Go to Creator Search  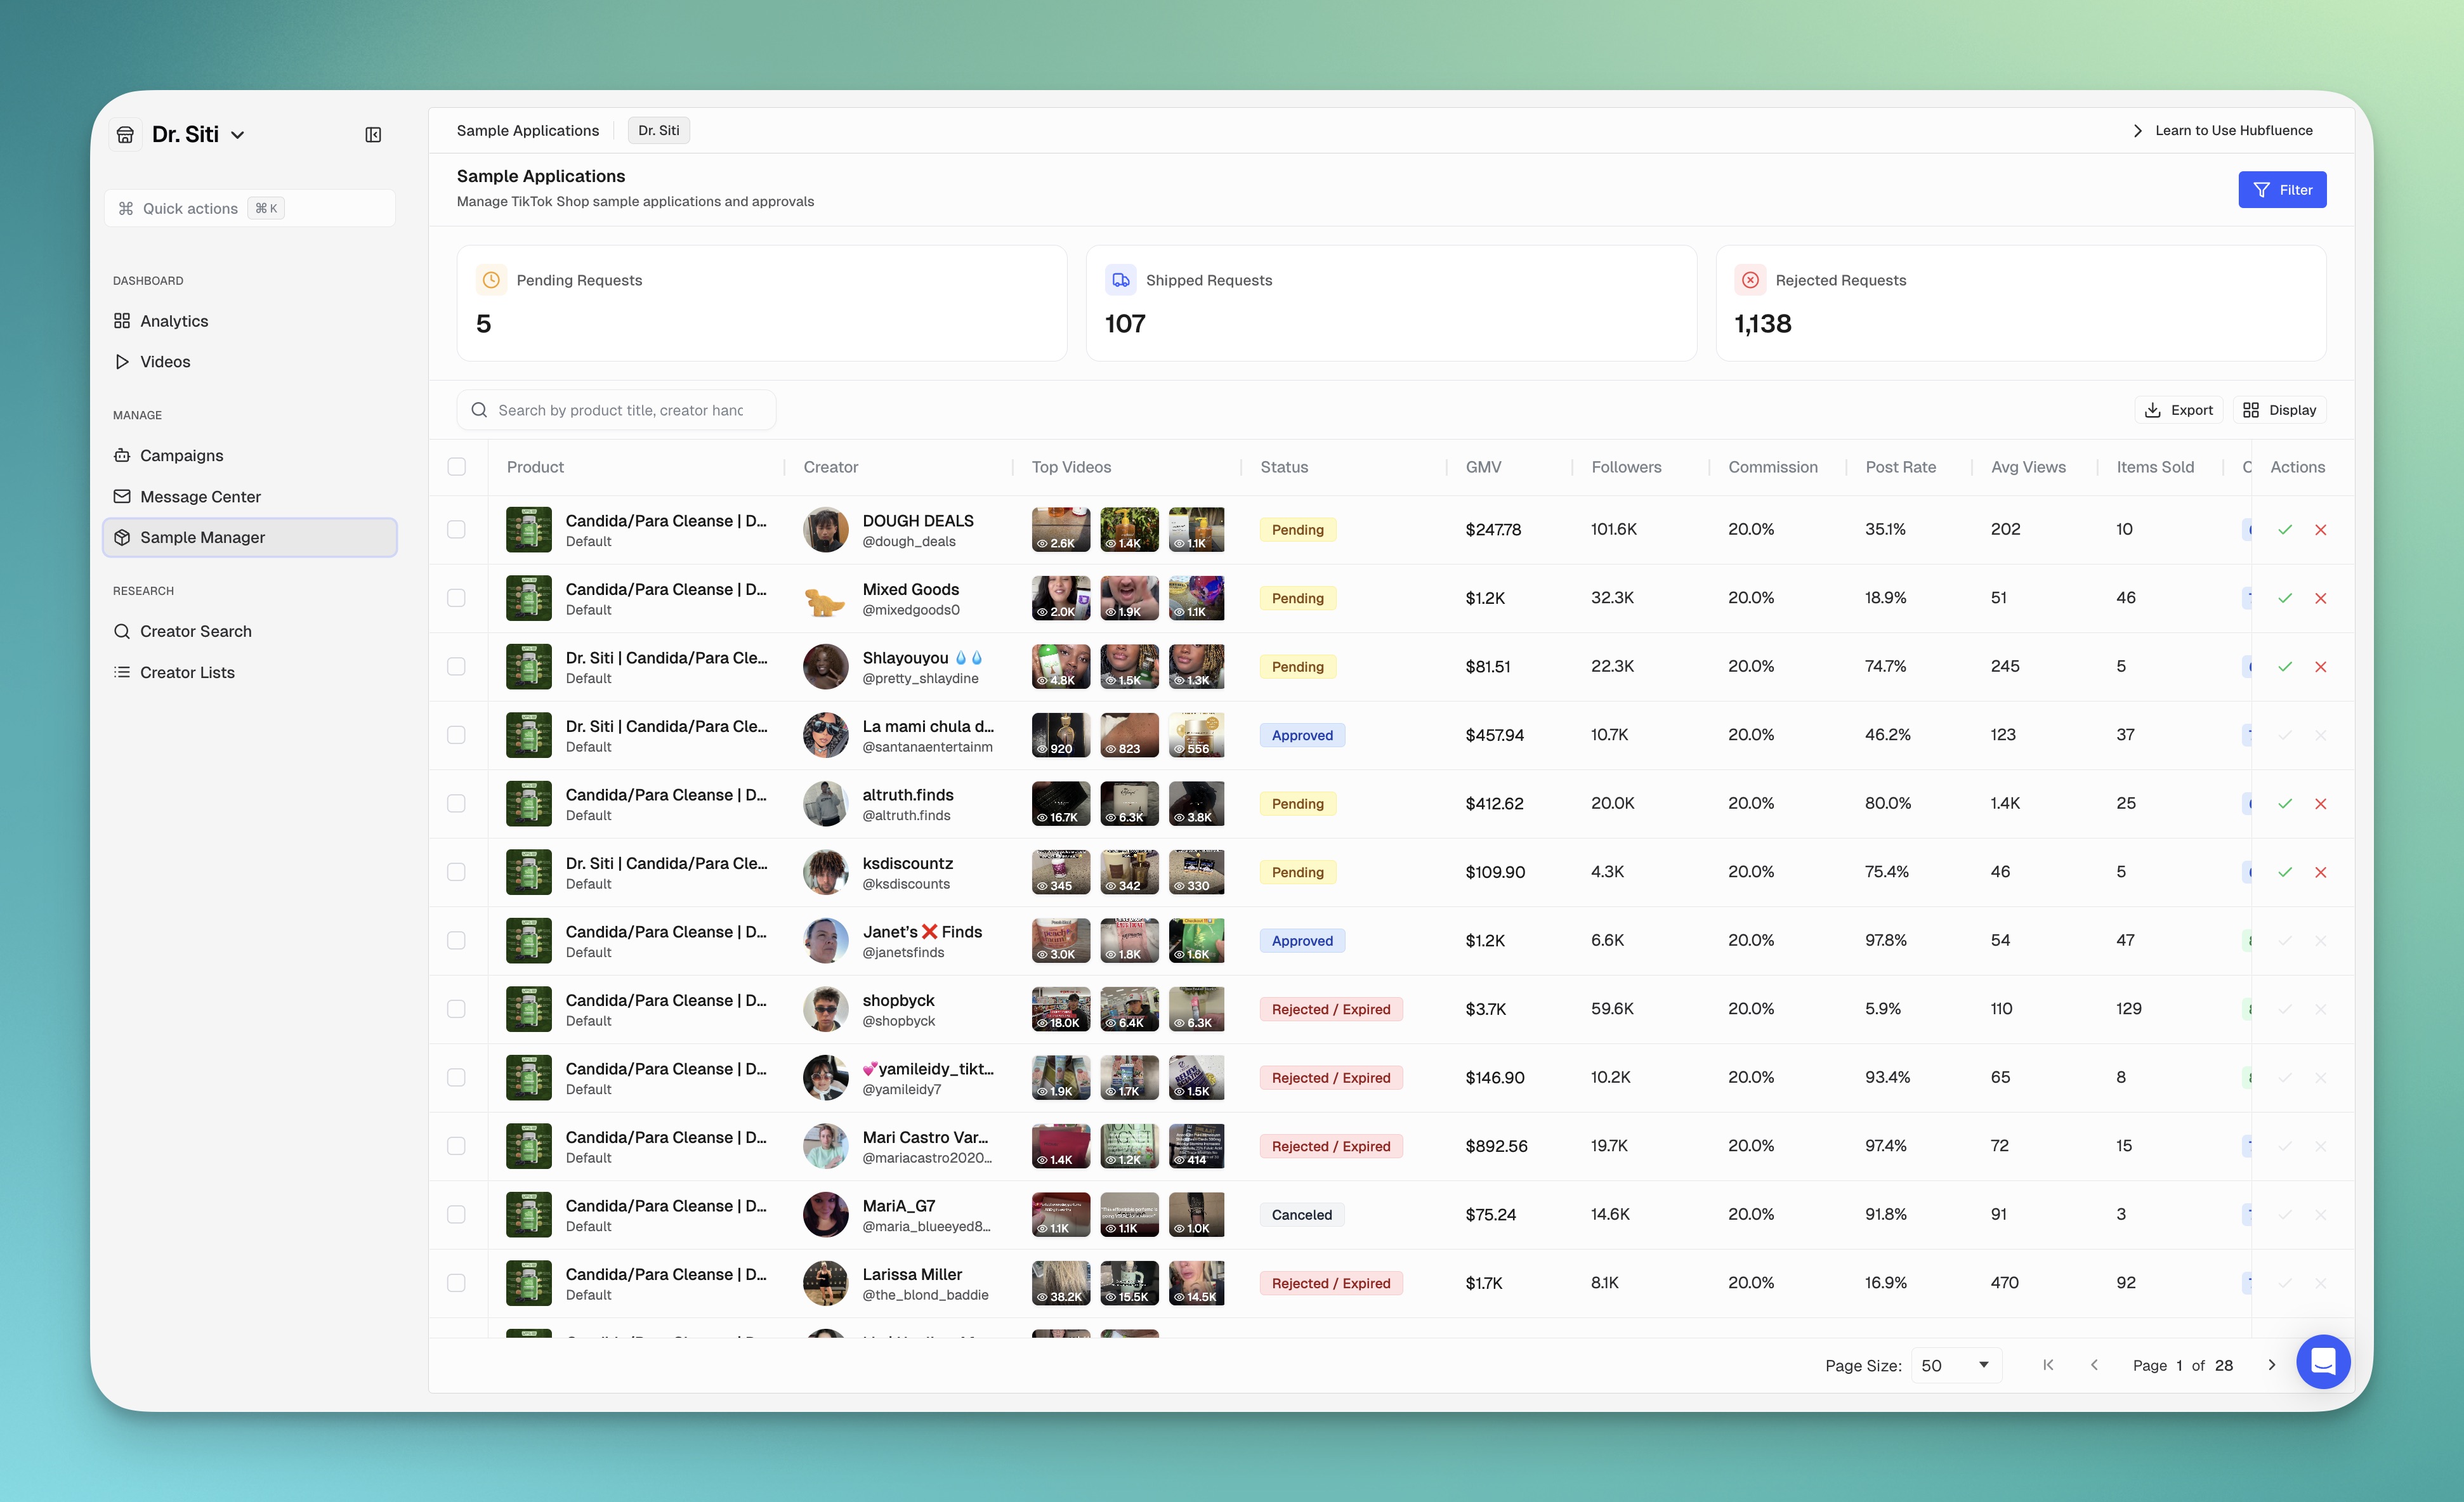195,631
